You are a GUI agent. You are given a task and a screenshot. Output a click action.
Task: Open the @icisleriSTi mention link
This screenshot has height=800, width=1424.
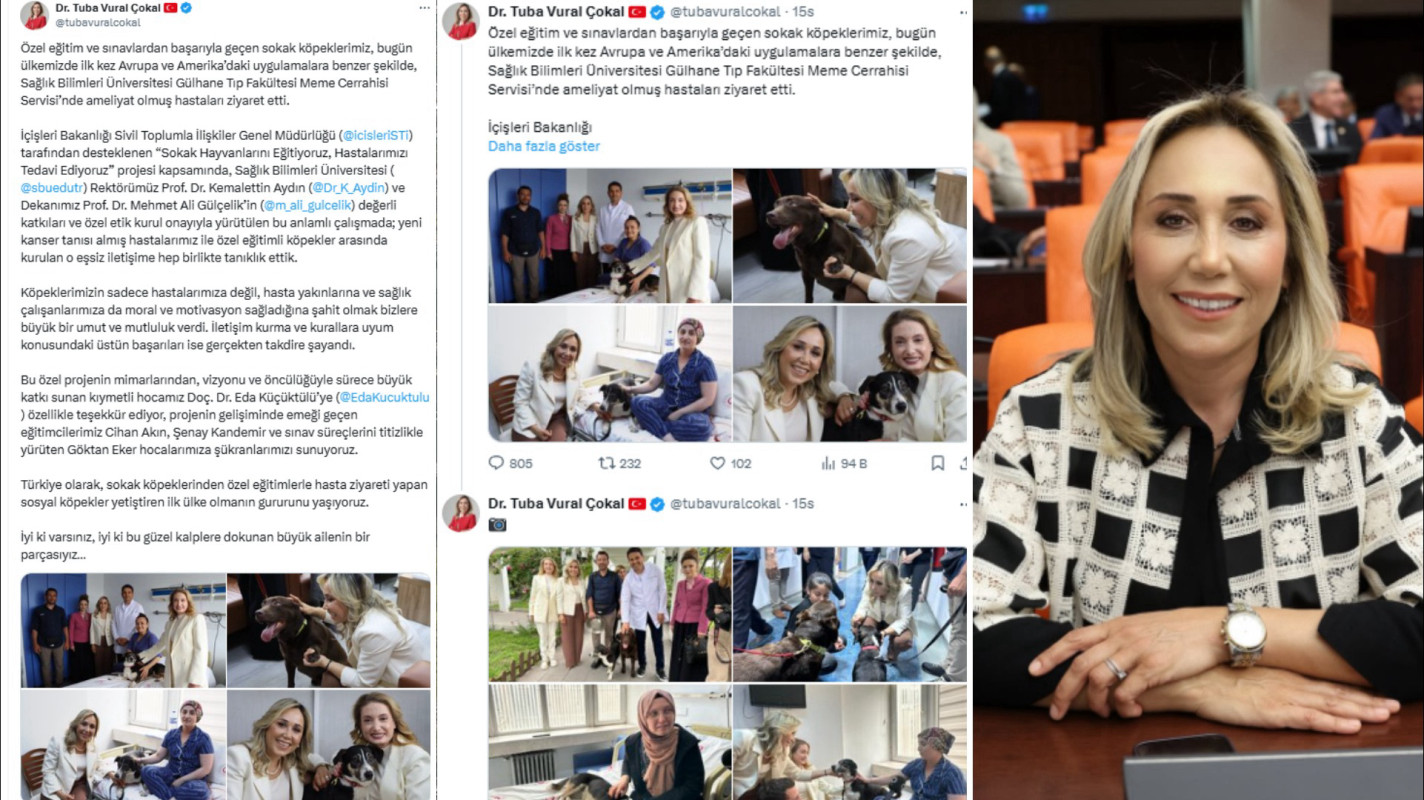pos(377,135)
